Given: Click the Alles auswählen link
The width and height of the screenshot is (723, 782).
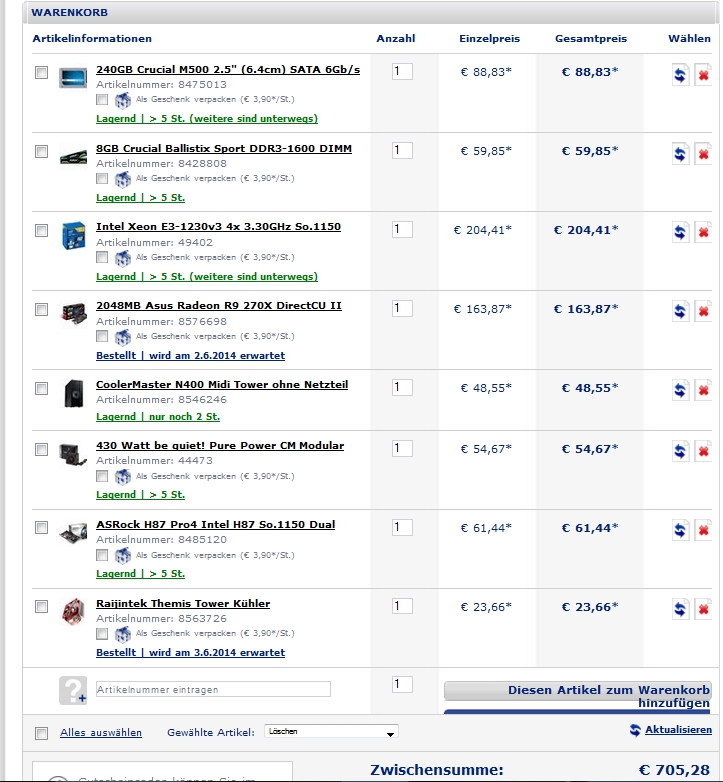Looking at the screenshot, I should tap(101, 733).
